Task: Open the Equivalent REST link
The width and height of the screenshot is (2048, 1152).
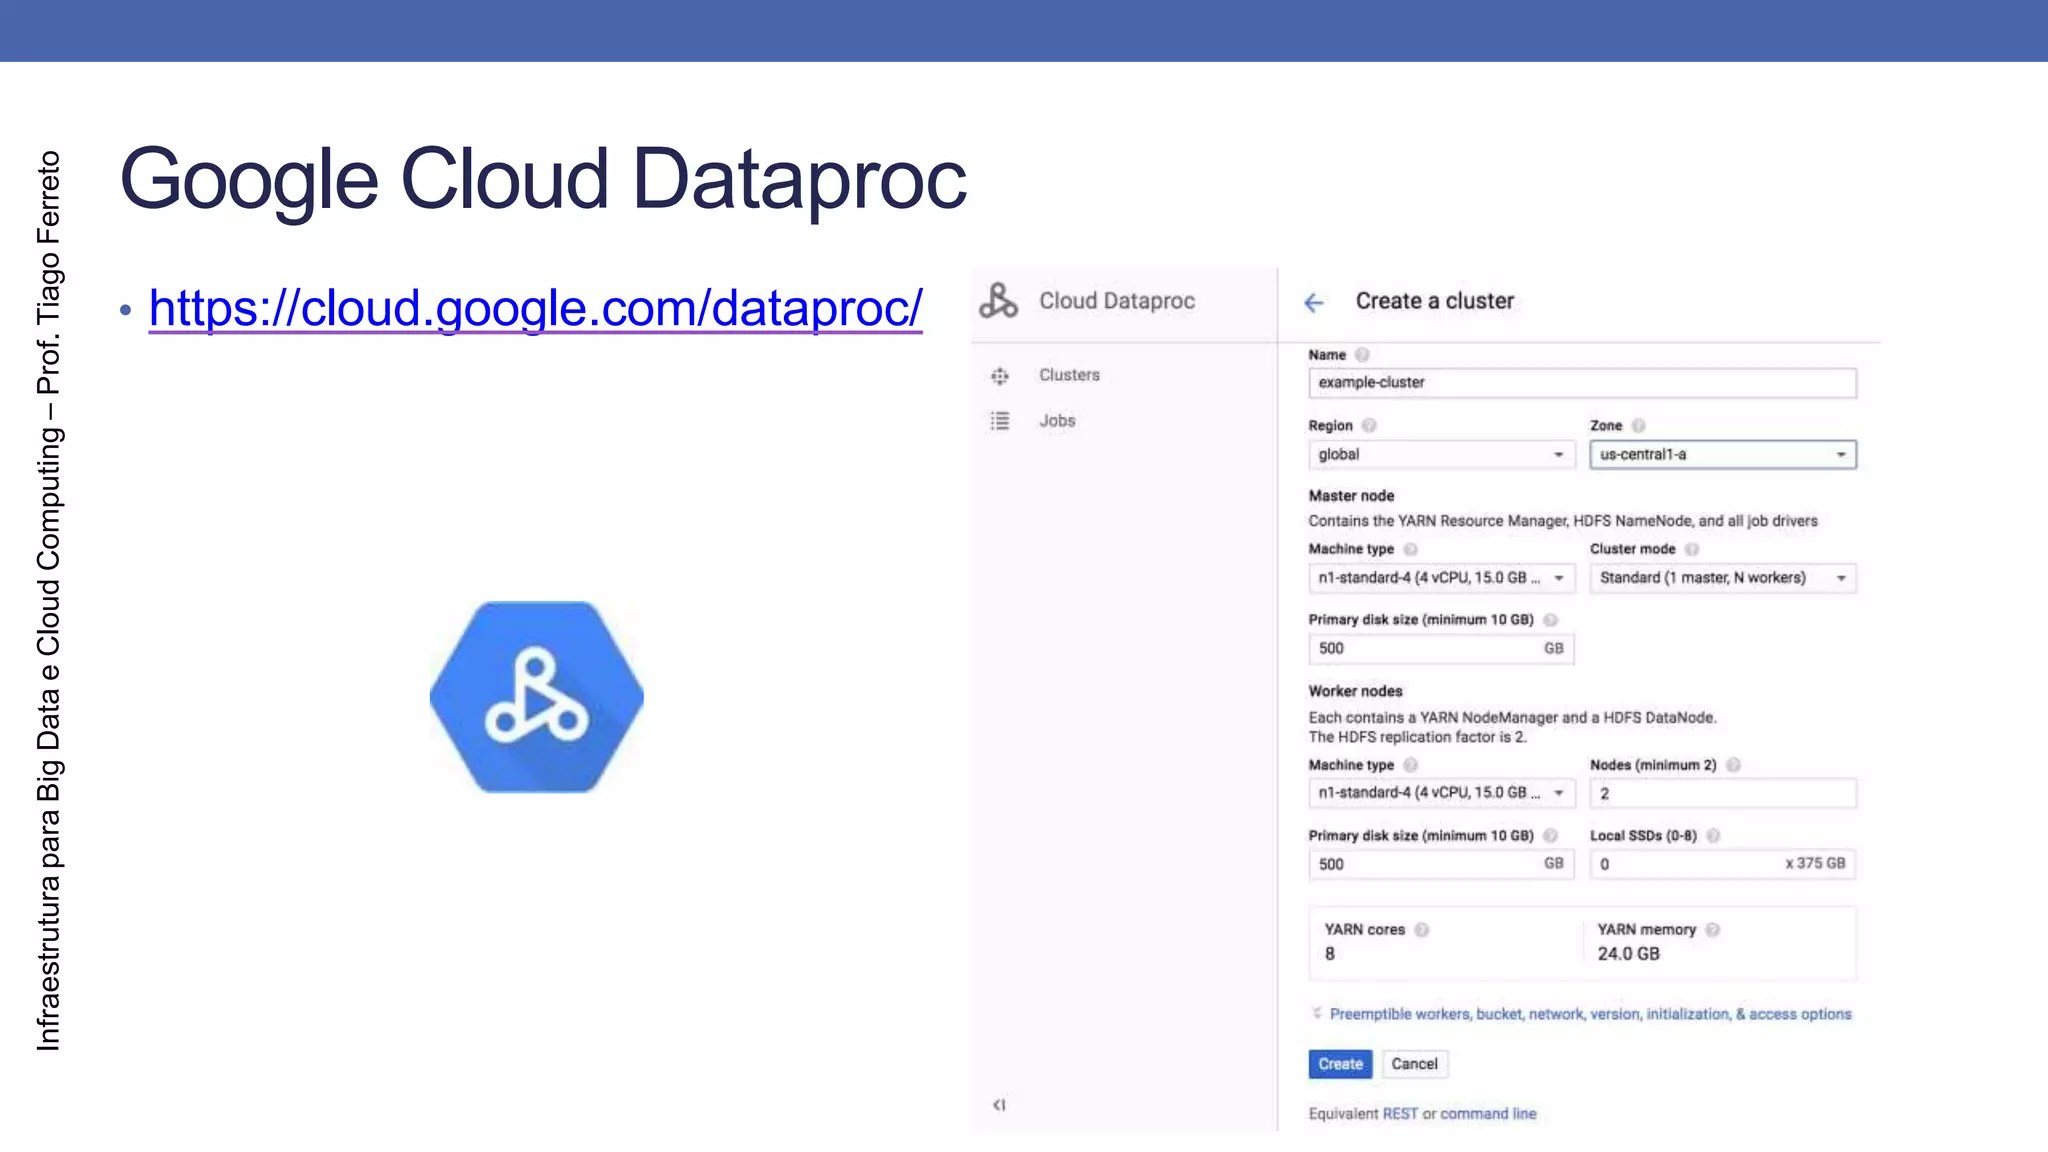Action: tap(1399, 1114)
